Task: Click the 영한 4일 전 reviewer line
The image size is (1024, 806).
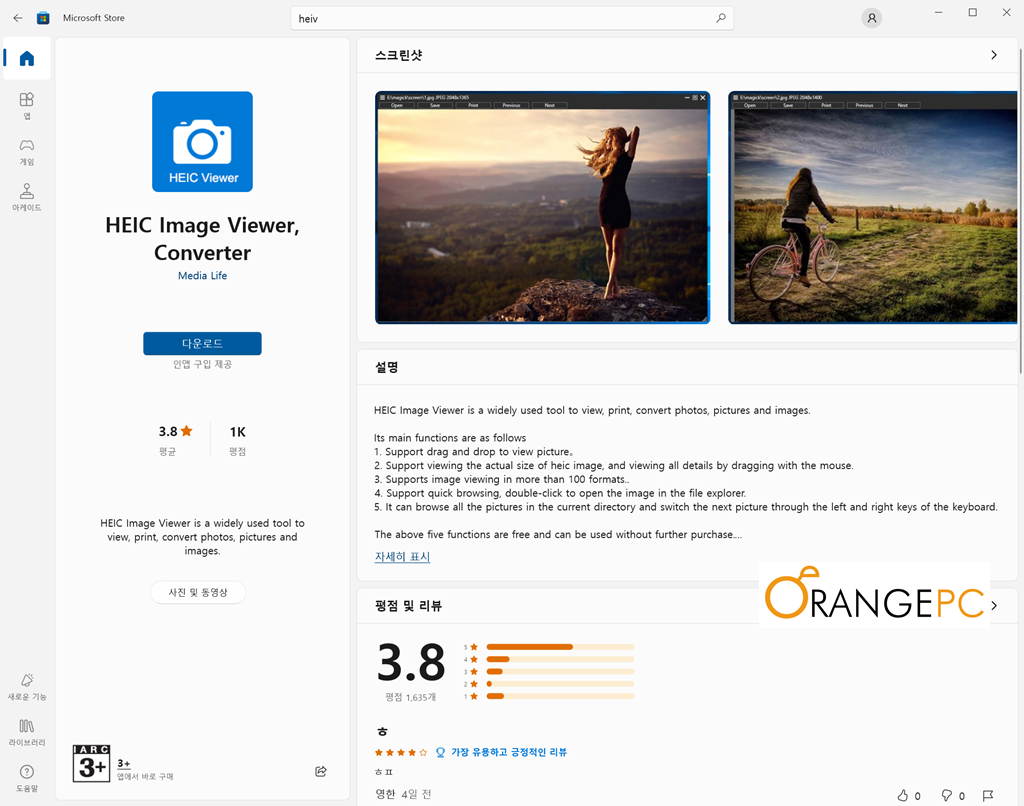Action: click(x=403, y=794)
